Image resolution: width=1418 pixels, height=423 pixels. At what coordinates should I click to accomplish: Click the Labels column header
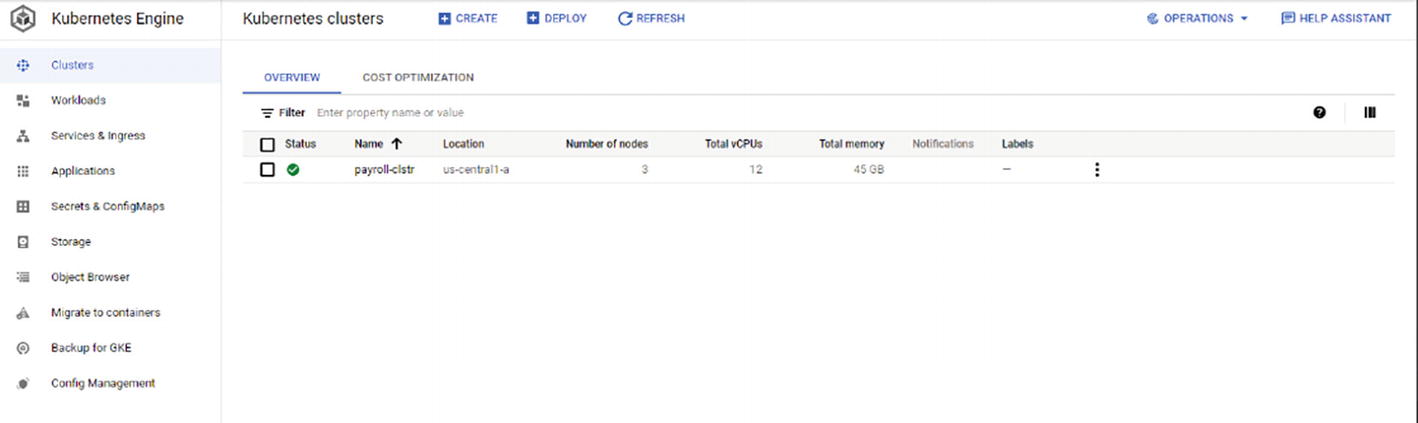click(x=1018, y=144)
